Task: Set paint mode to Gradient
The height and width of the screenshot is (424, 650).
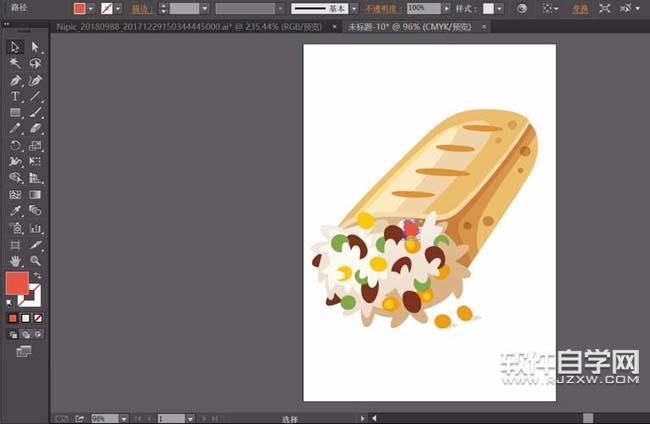Action: point(25,318)
